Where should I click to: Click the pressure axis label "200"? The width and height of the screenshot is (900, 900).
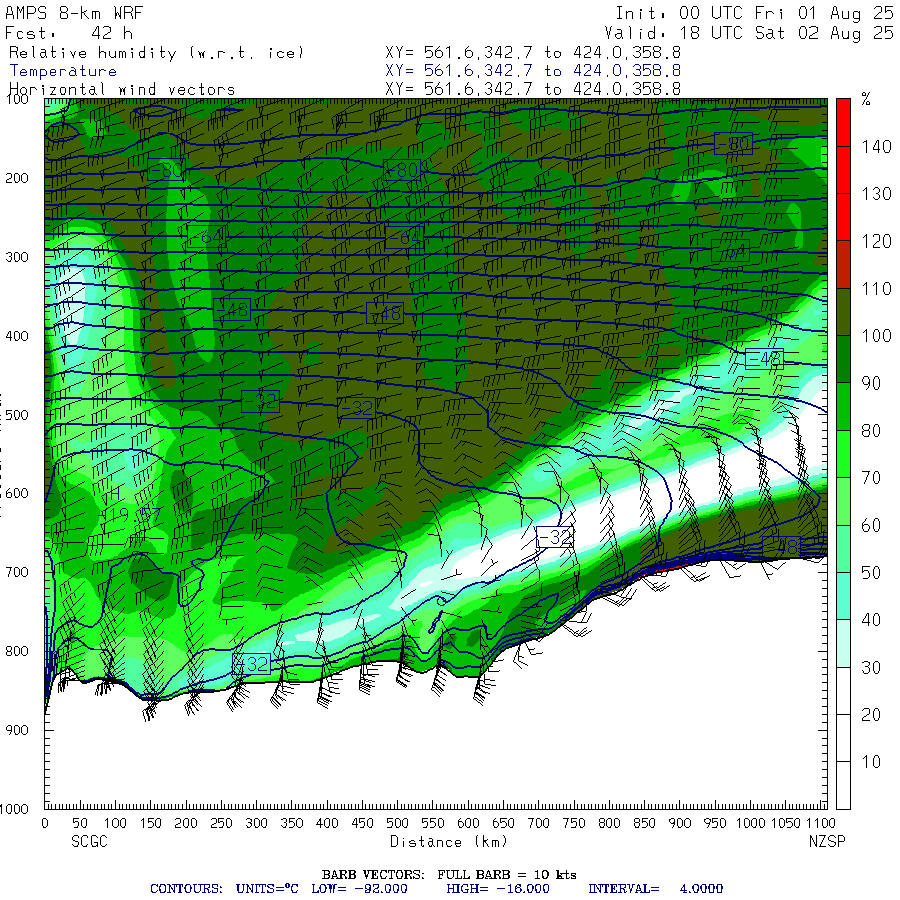pyautogui.click(x=17, y=179)
